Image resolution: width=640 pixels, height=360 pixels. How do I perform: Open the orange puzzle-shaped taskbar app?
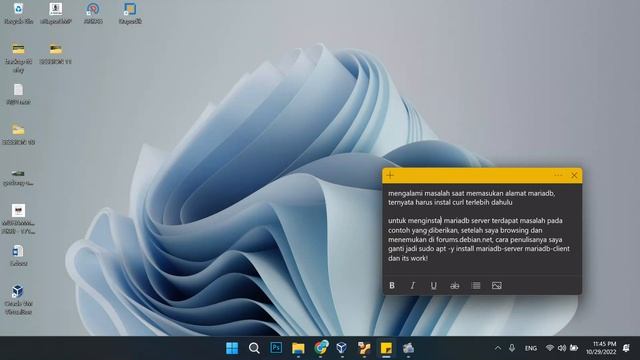point(364,348)
